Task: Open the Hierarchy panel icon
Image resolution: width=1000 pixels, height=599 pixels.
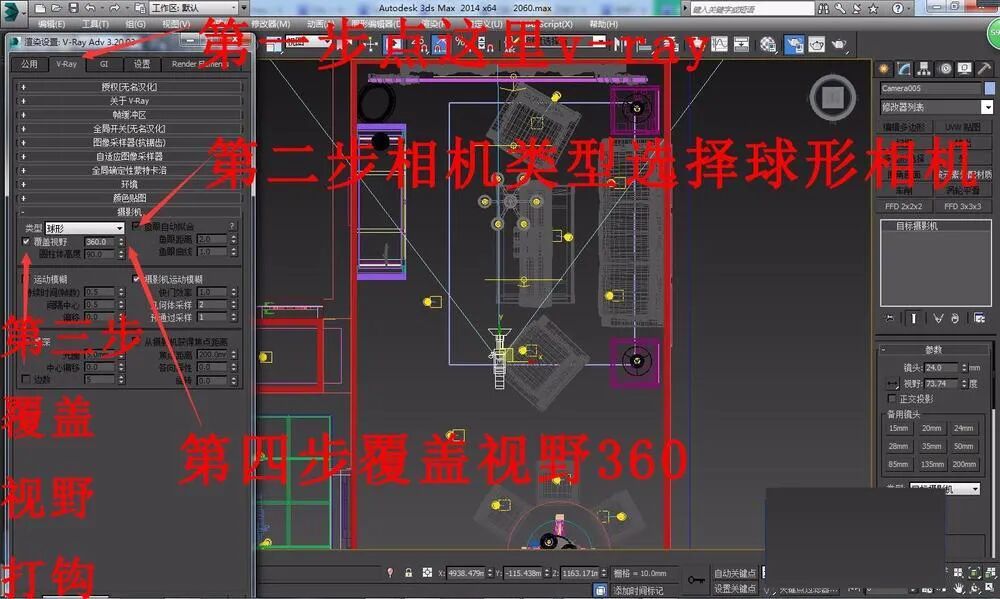Action: (924, 69)
